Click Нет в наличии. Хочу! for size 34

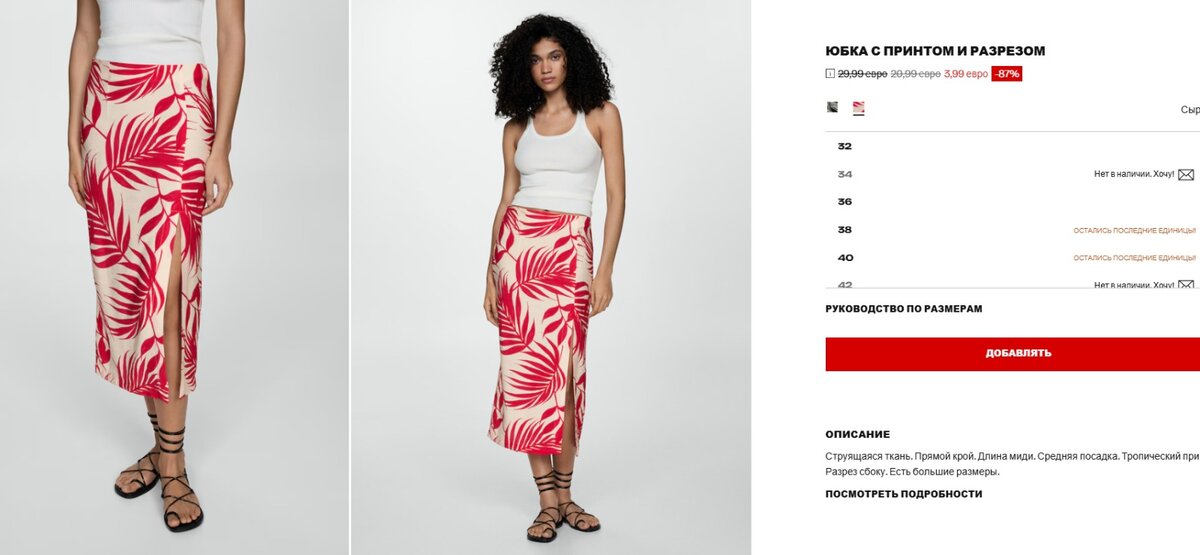[1134, 175]
